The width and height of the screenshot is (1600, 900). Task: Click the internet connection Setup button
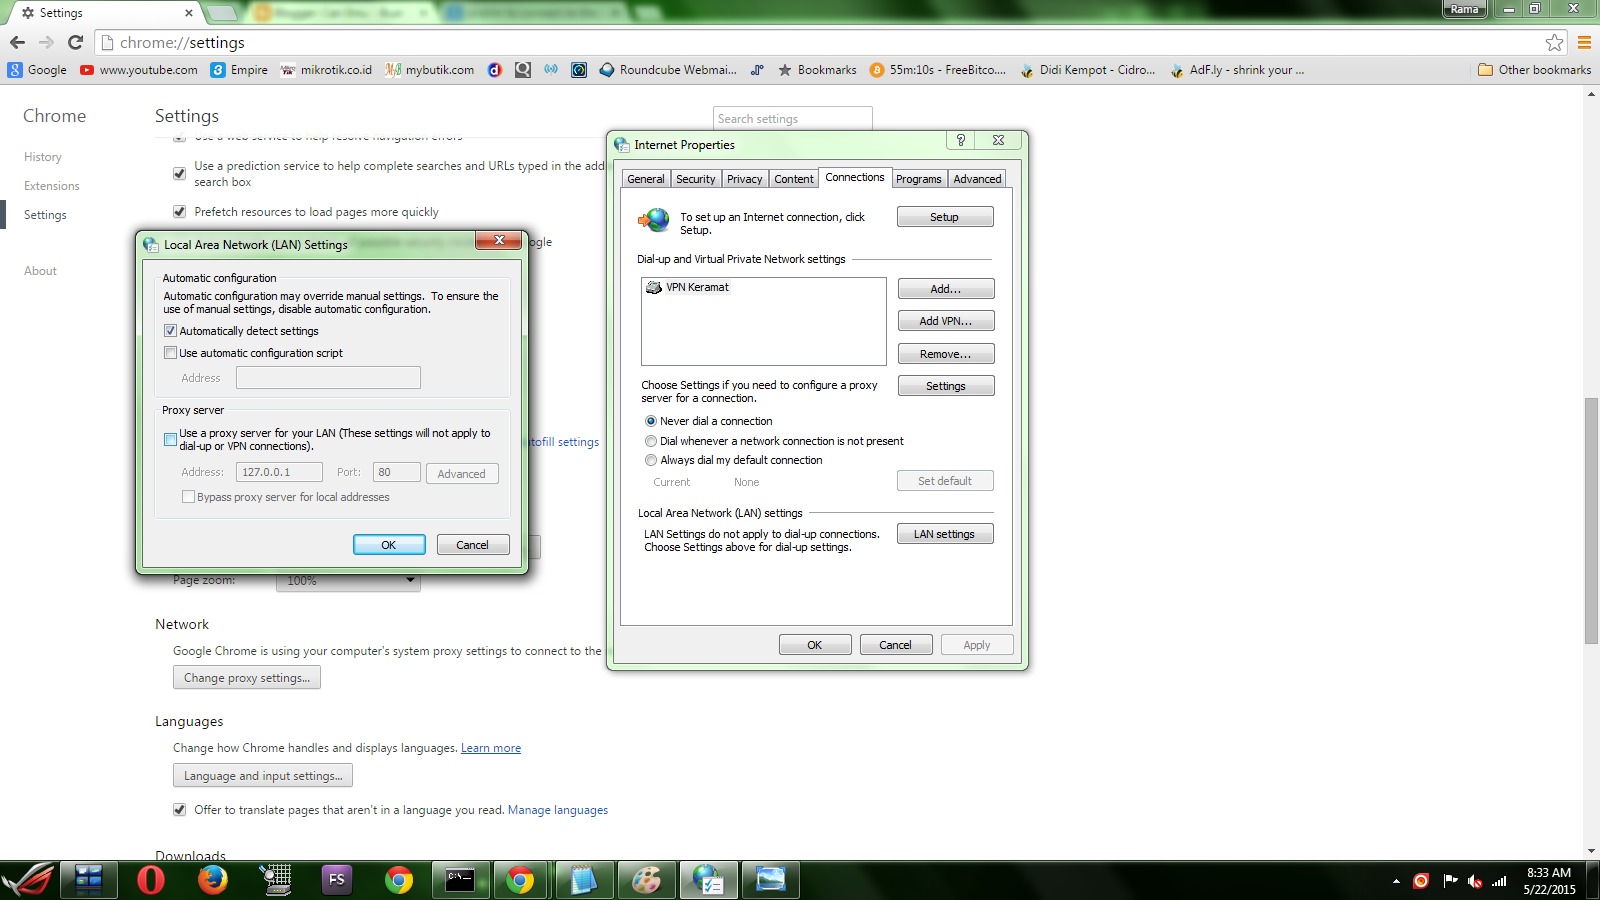945,217
